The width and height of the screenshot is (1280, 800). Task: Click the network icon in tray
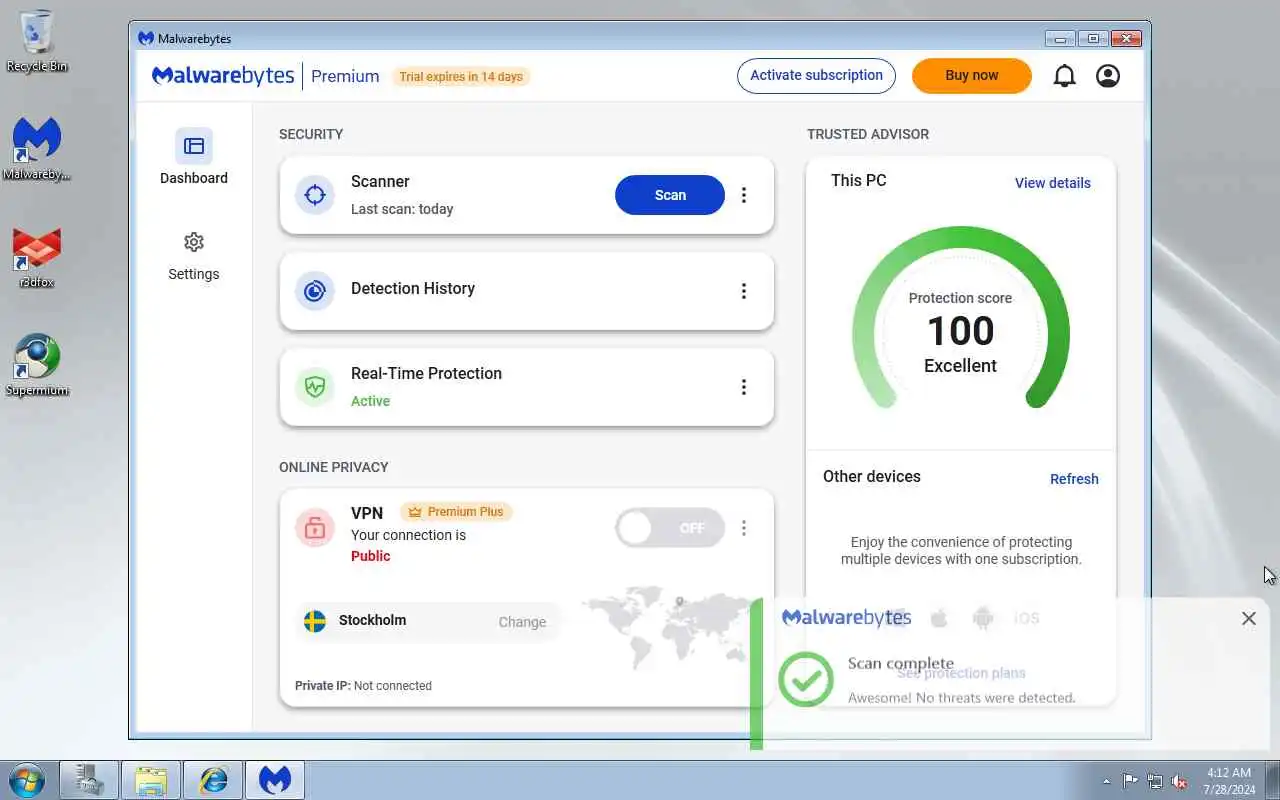point(1155,781)
